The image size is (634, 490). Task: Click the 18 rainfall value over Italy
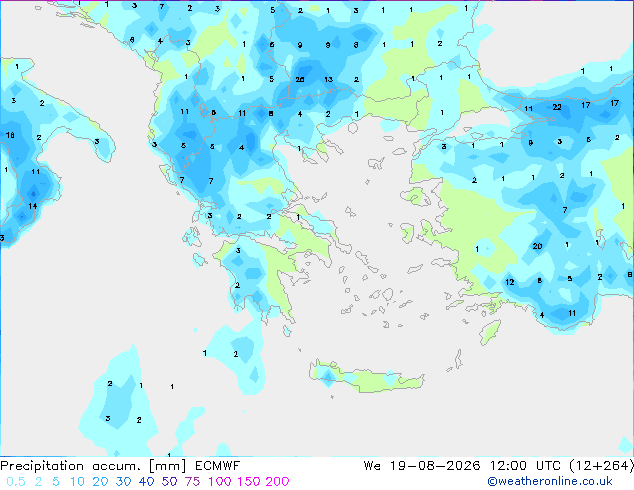point(10,135)
